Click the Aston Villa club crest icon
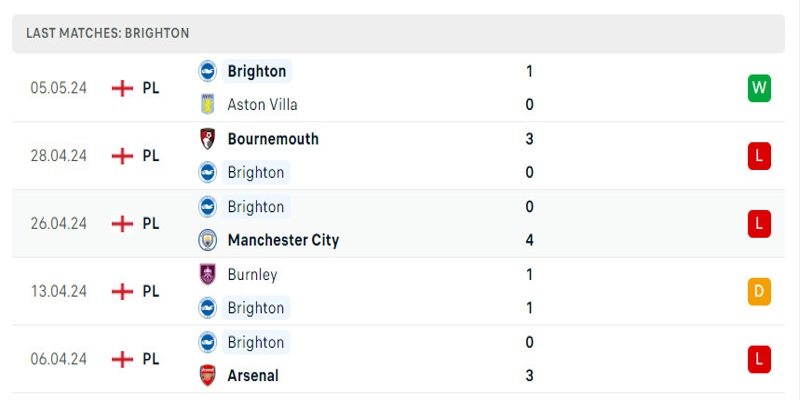The image size is (800, 400). (208, 105)
